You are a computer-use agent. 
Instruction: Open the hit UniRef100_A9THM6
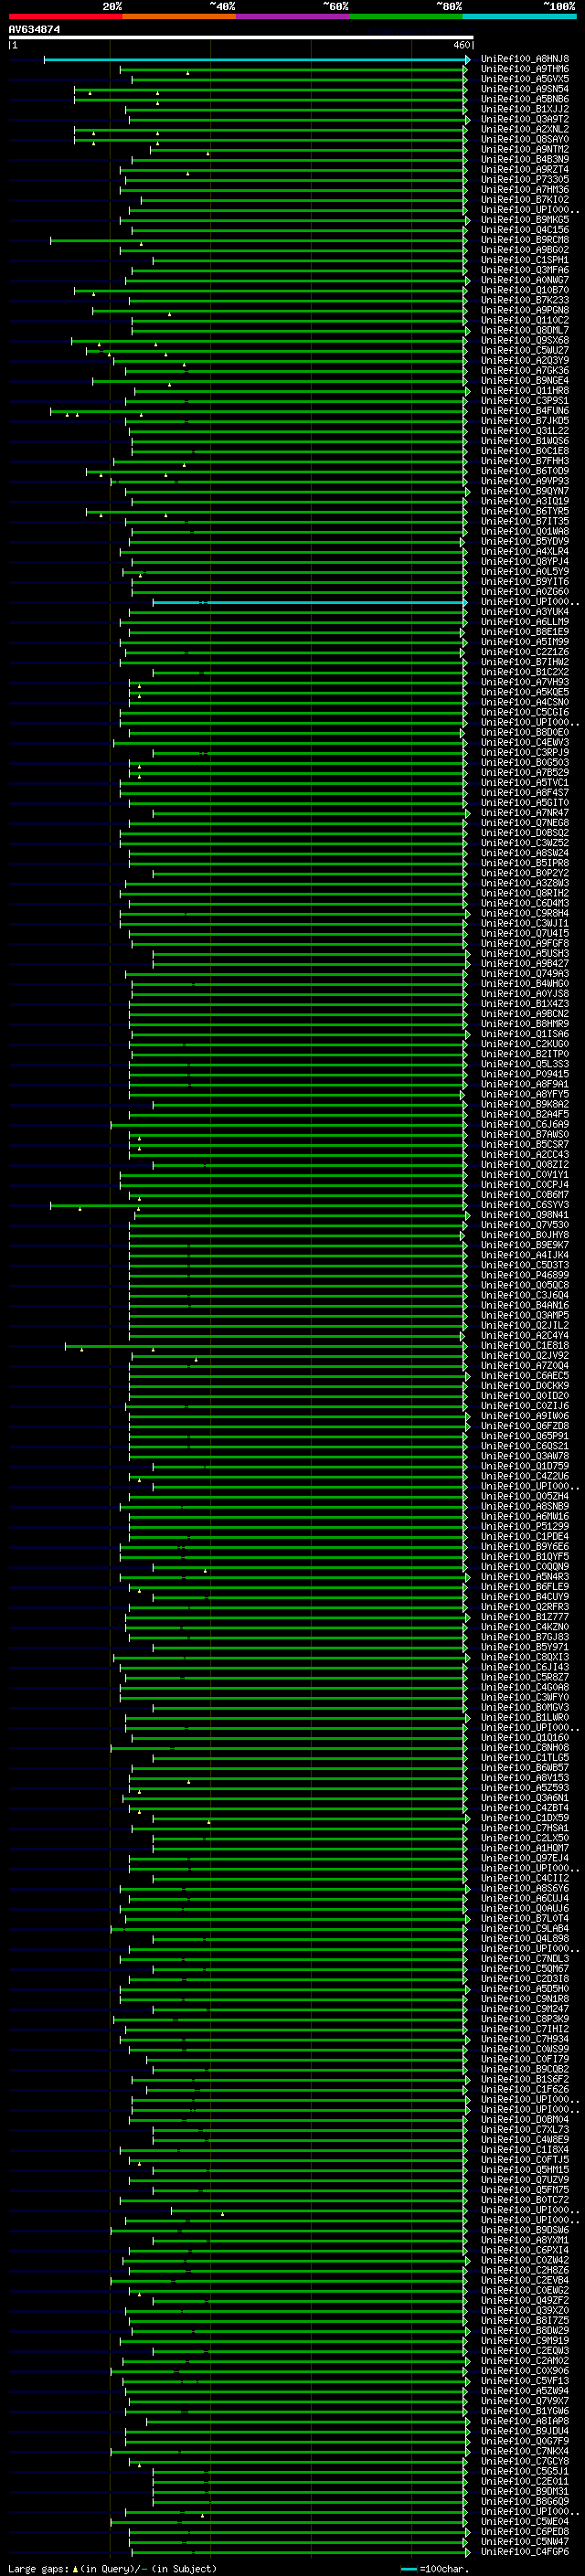click(x=525, y=69)
